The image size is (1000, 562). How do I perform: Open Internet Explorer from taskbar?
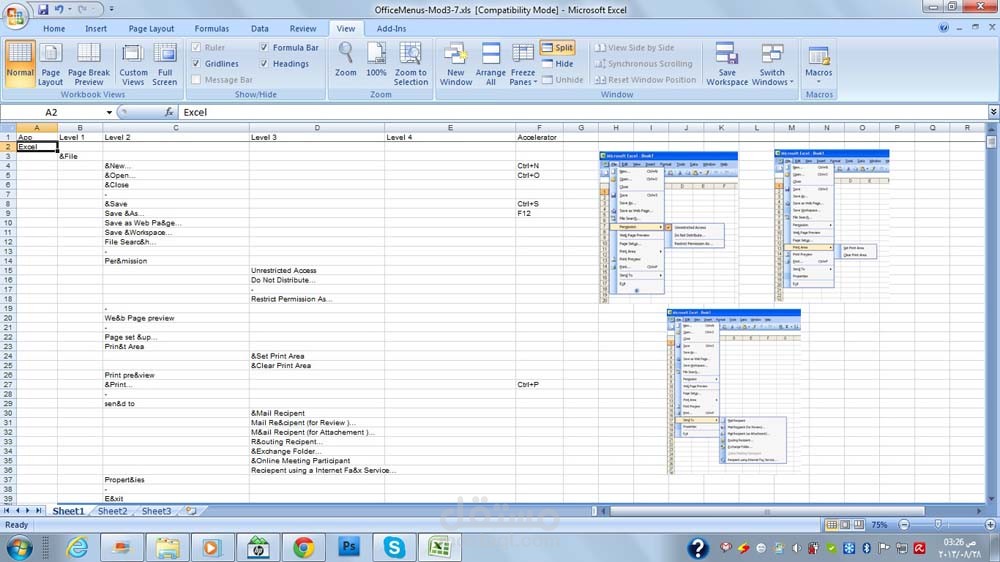click(x=77, y=547)
